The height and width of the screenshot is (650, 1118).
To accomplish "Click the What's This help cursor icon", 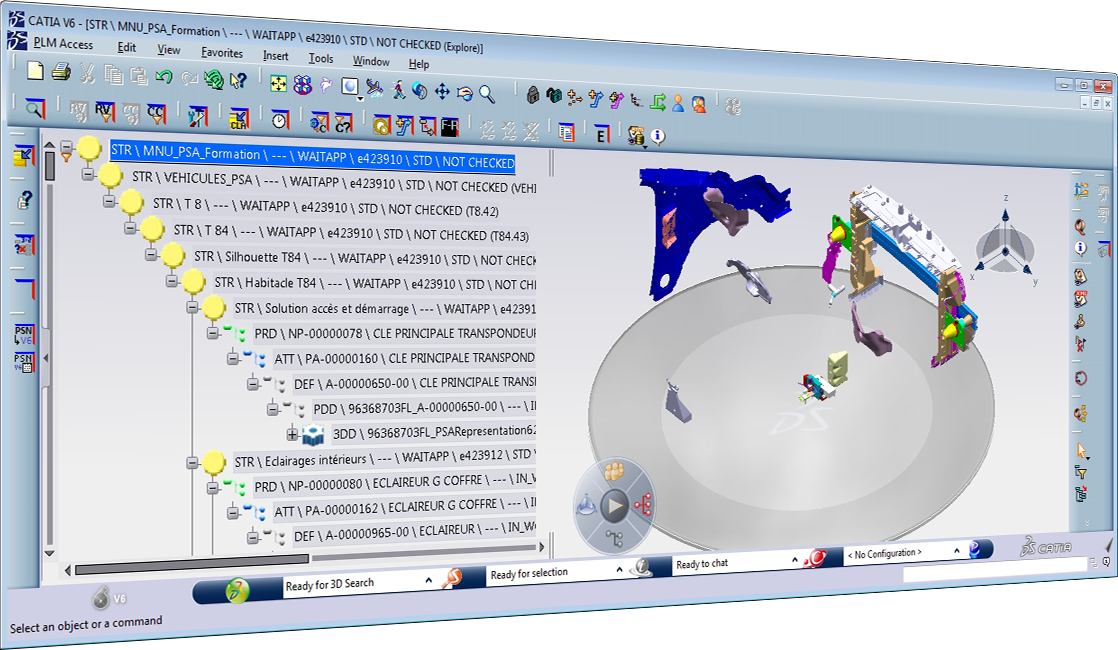I will click(238, 81).
